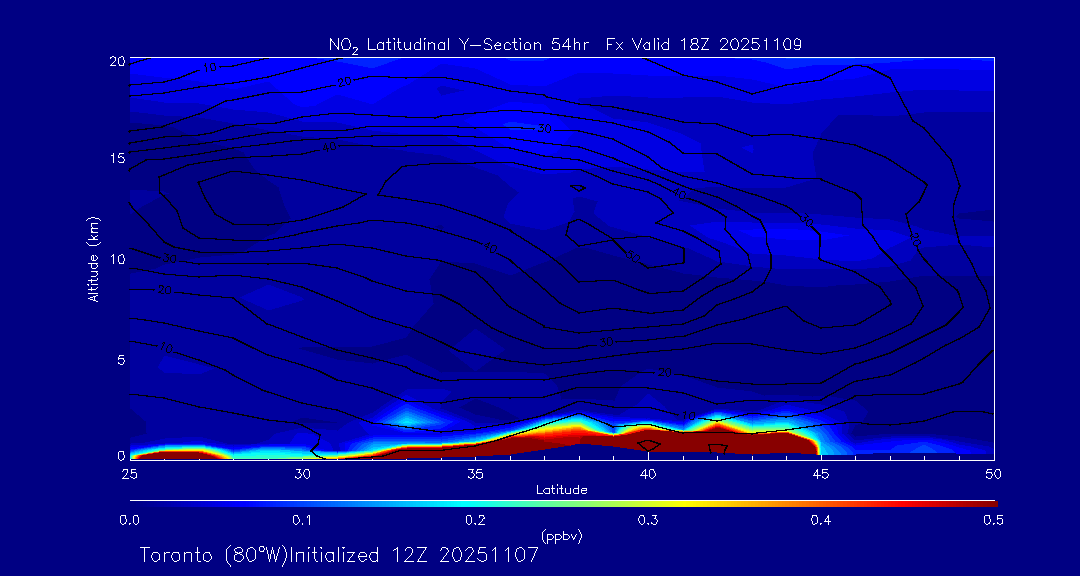Click the 0.0 color scale label
The height and width of the screenshot is (576, 1080).
[129, 520]
